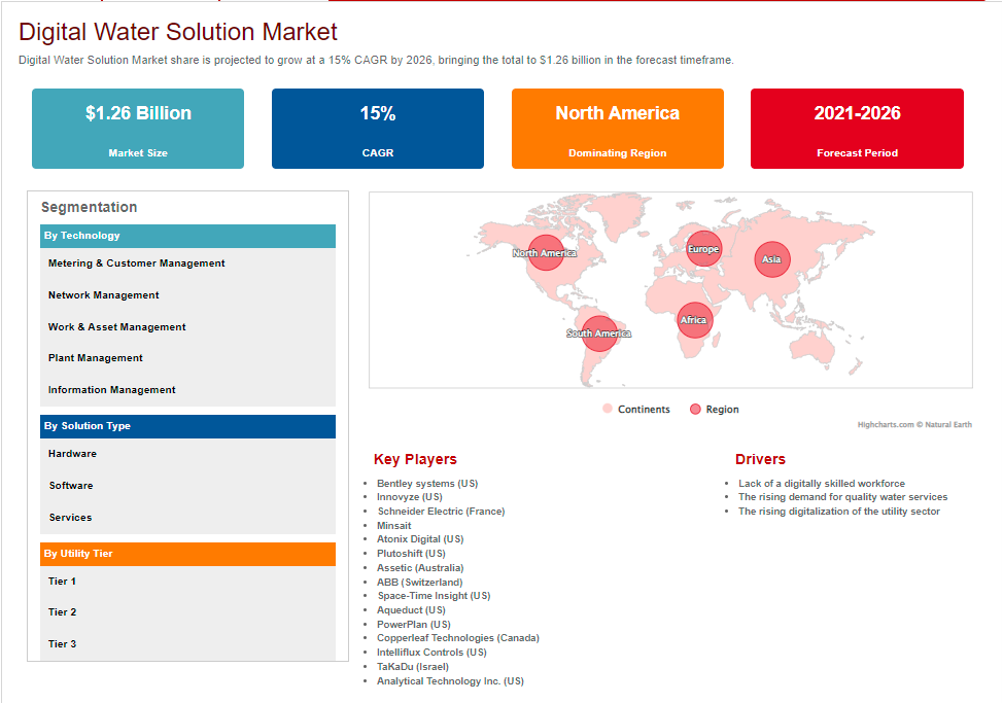Toggle the Continents legend item
1002x703 pixels.
[x=636, y=409]
